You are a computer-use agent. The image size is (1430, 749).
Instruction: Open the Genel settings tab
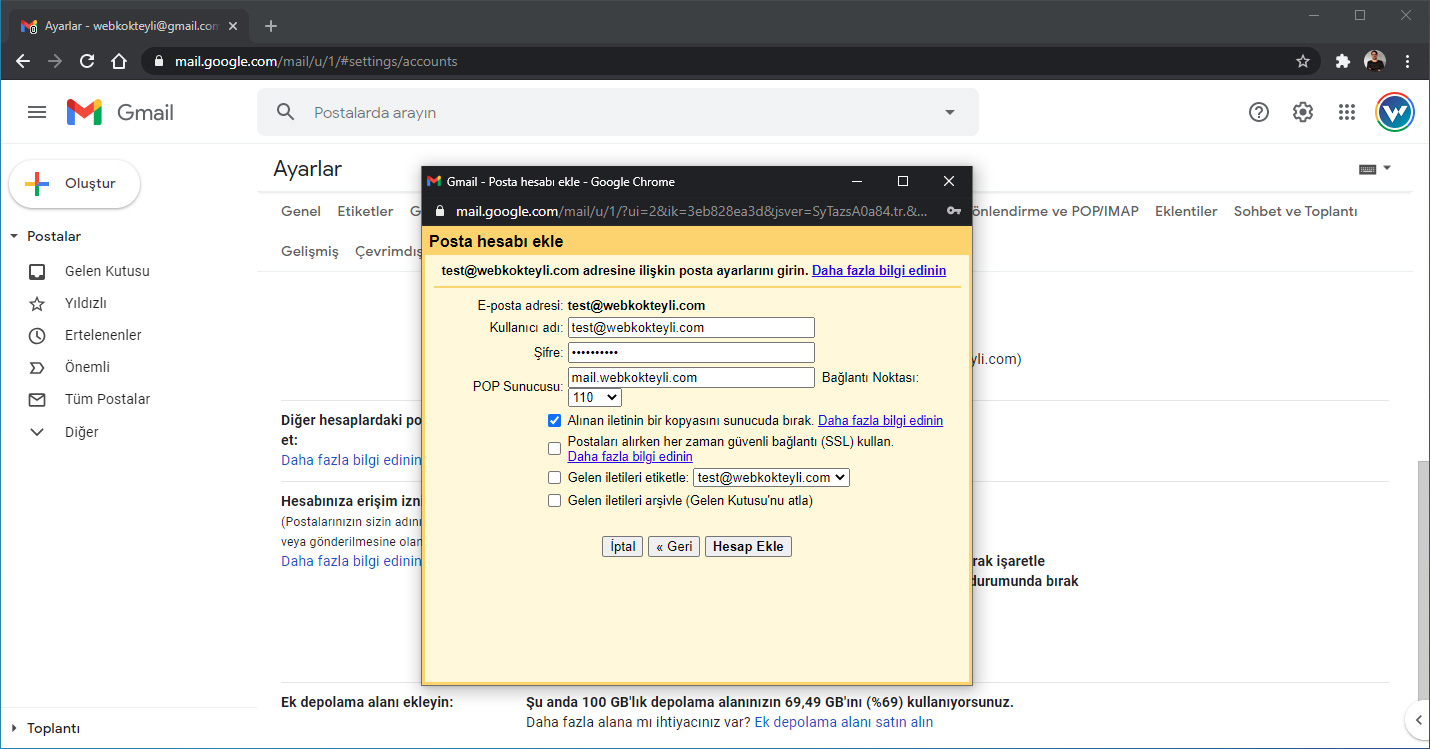click(301, 211)
